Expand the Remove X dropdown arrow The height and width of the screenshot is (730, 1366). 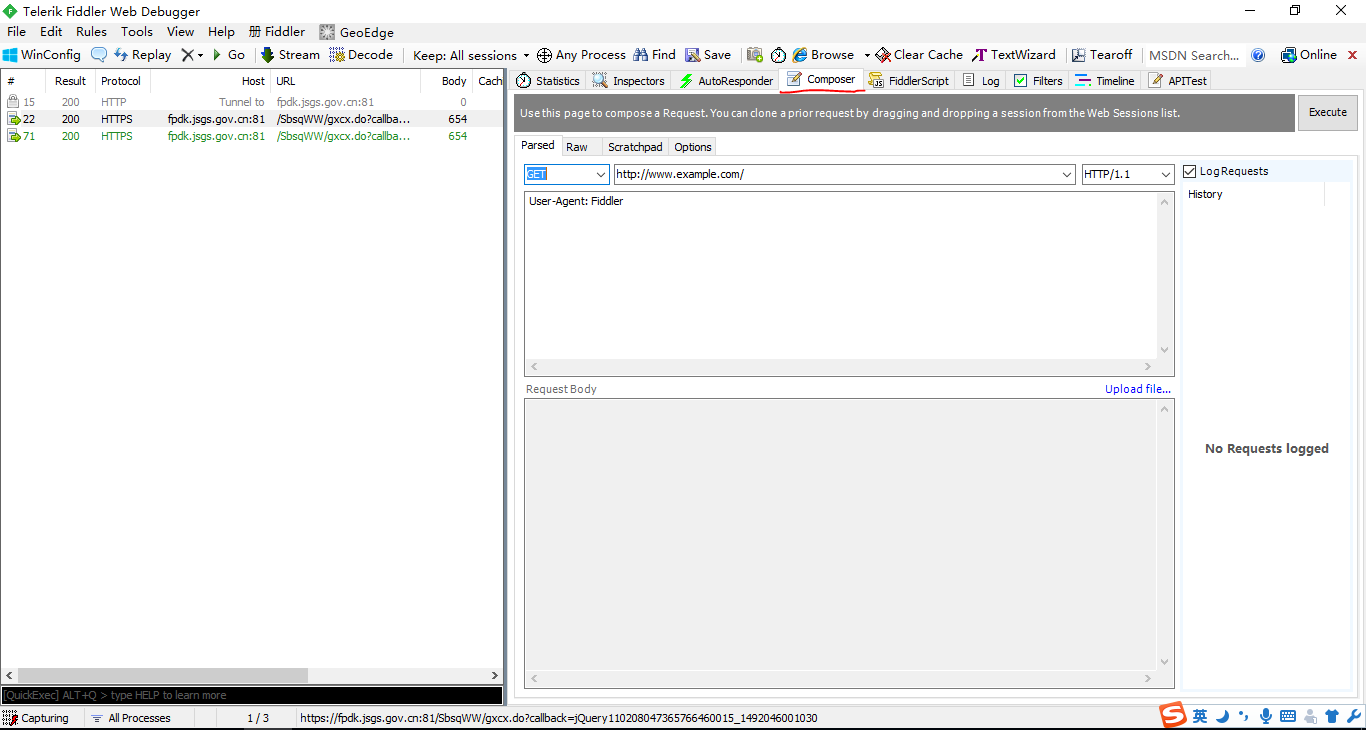[200, 56]
